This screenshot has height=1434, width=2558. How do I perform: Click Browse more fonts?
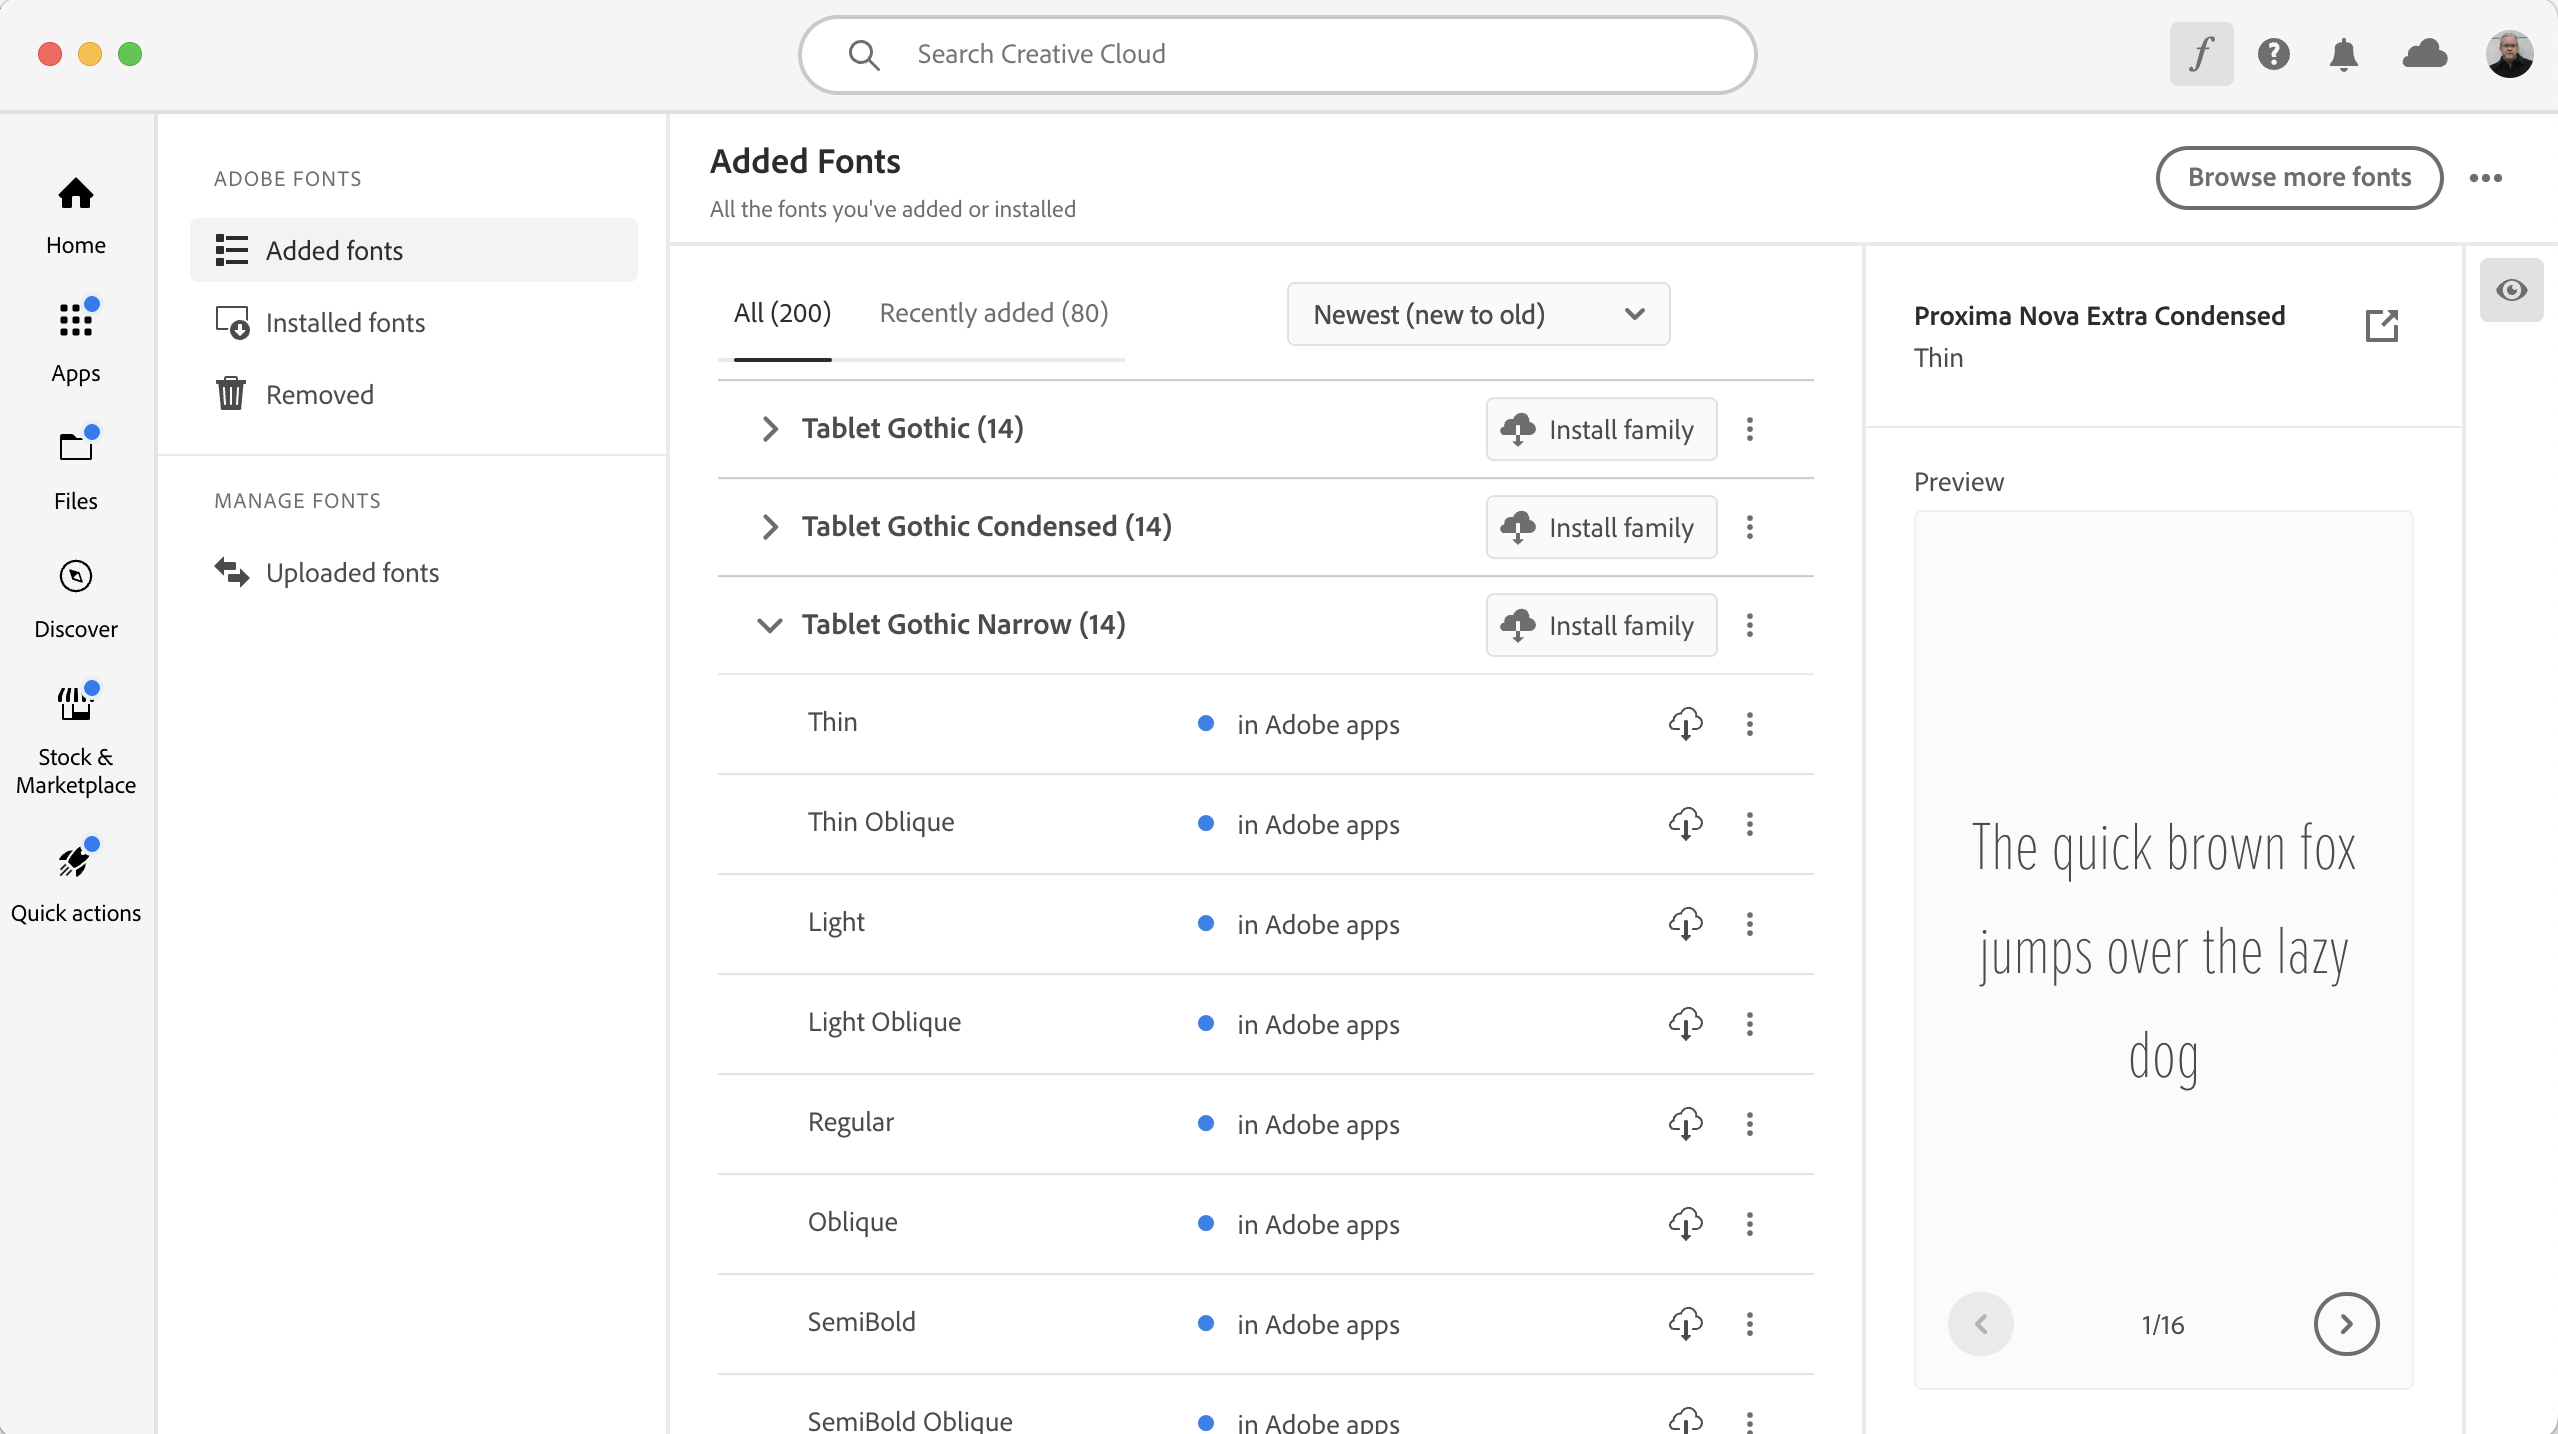point(2297,177)
